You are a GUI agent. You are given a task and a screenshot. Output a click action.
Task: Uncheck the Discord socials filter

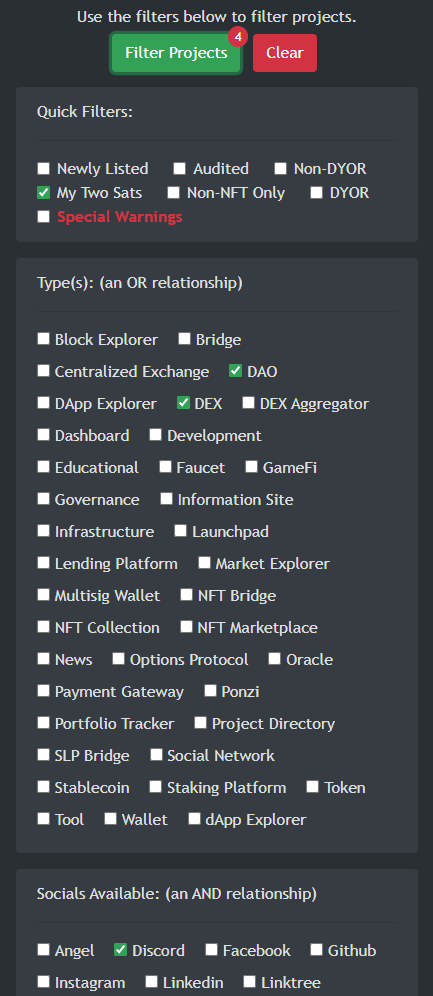120,950
